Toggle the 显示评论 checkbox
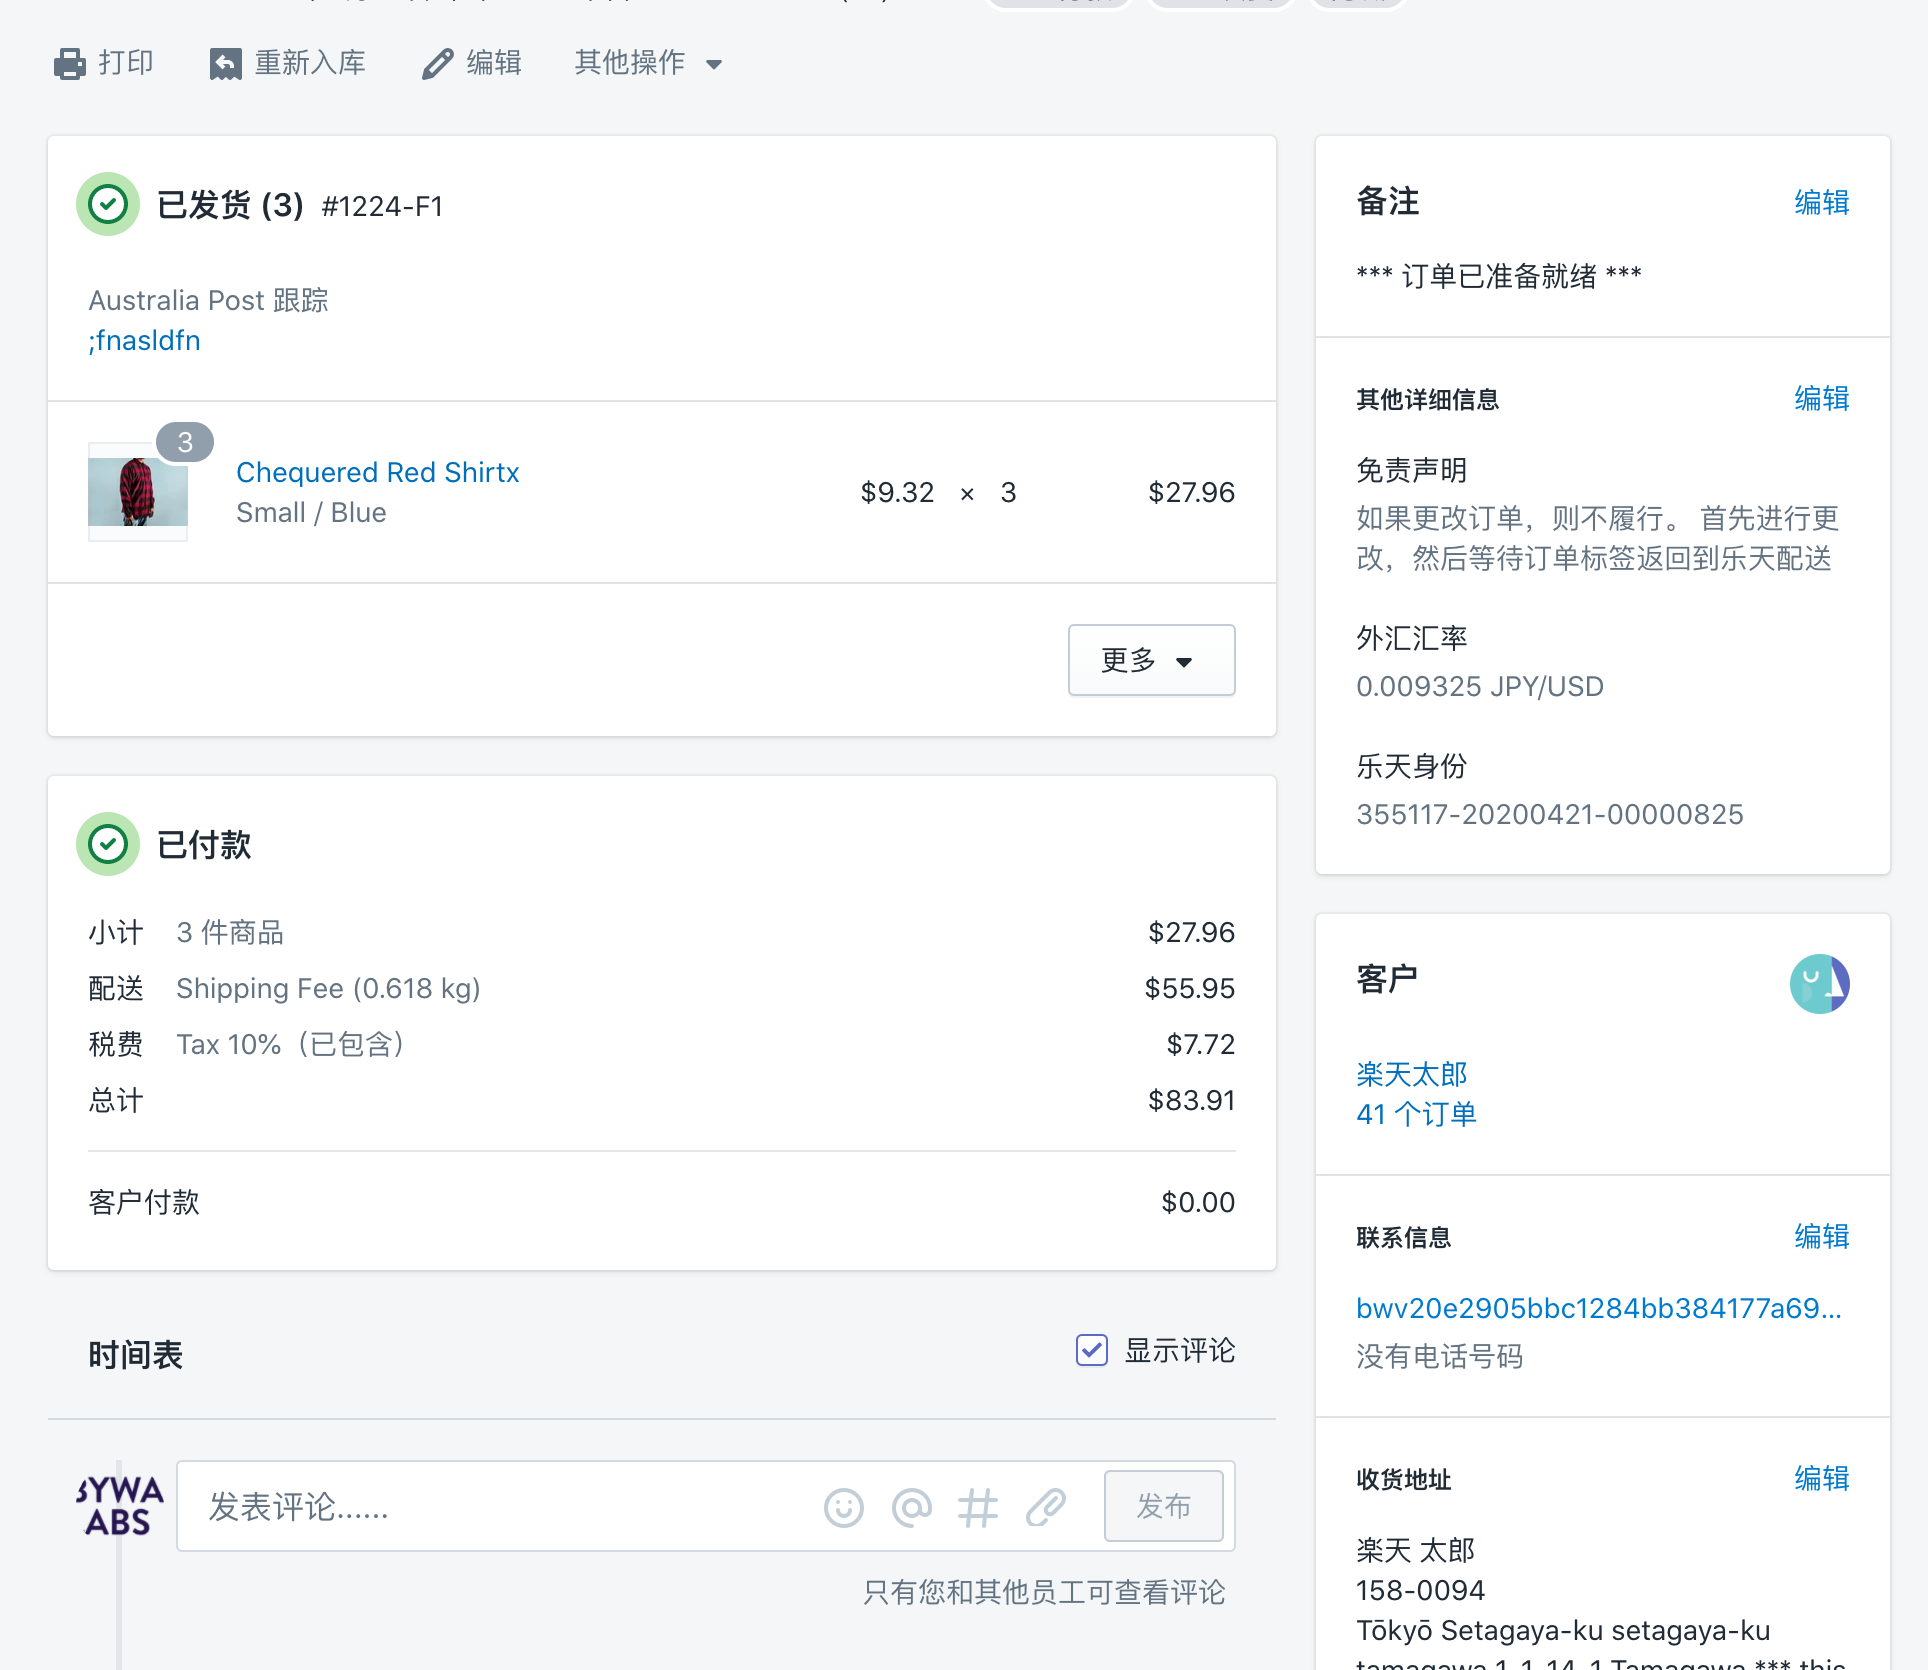The width and height of the screenshot is (1928, 1670). pos(1091,1350)
